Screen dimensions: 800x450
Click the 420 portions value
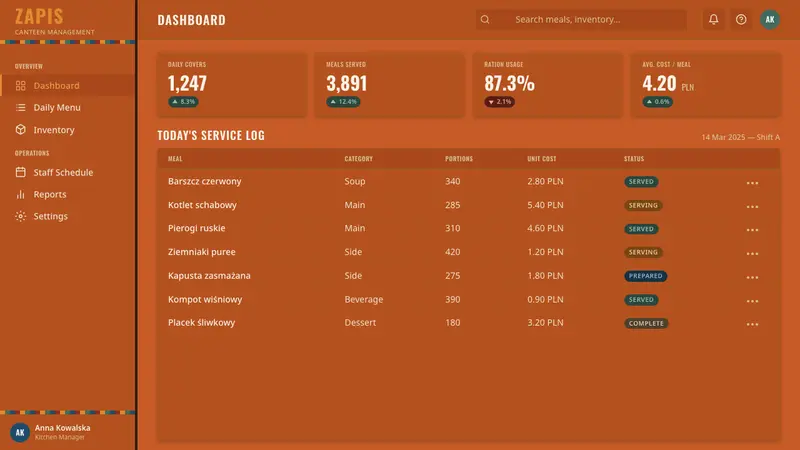(x=453, y=252)
